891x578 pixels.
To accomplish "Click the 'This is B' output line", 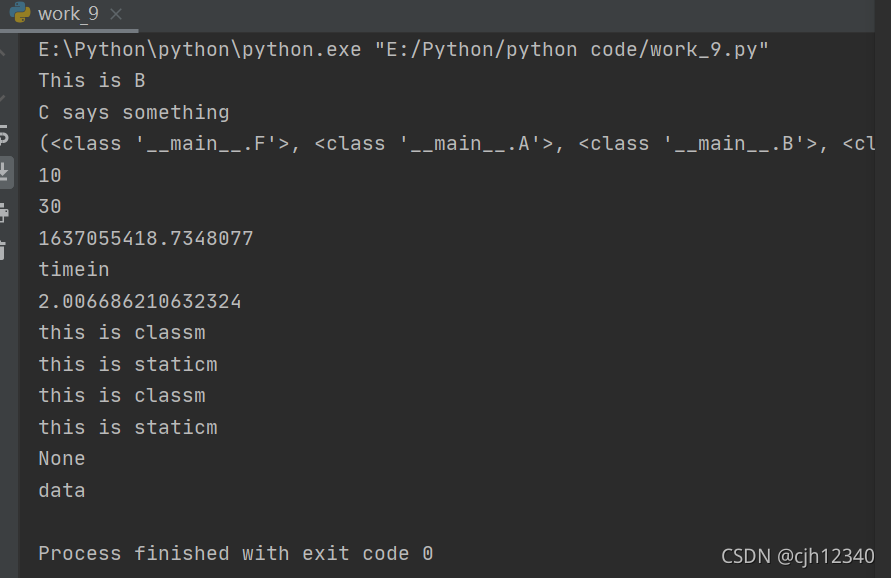I will 92,81.
